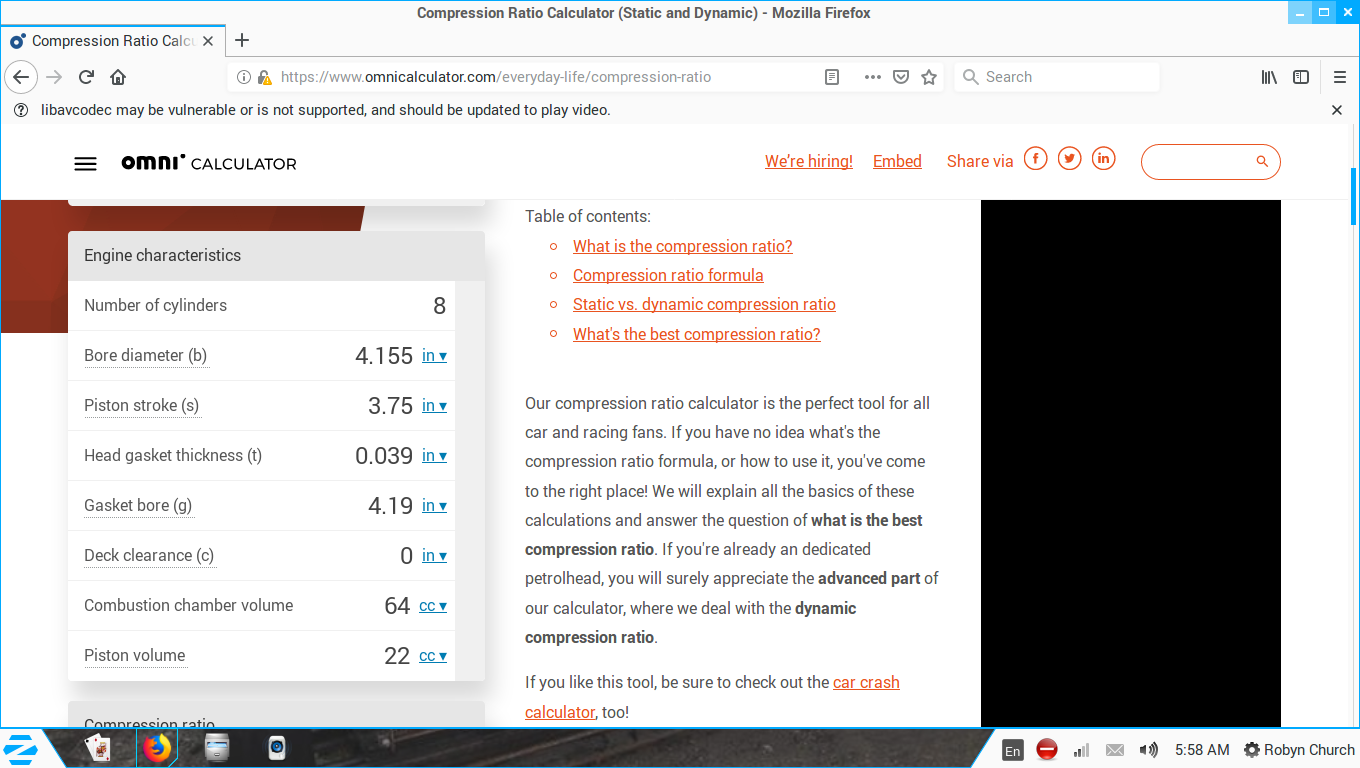Open the Omni Calculator hamburger menu

86,164
